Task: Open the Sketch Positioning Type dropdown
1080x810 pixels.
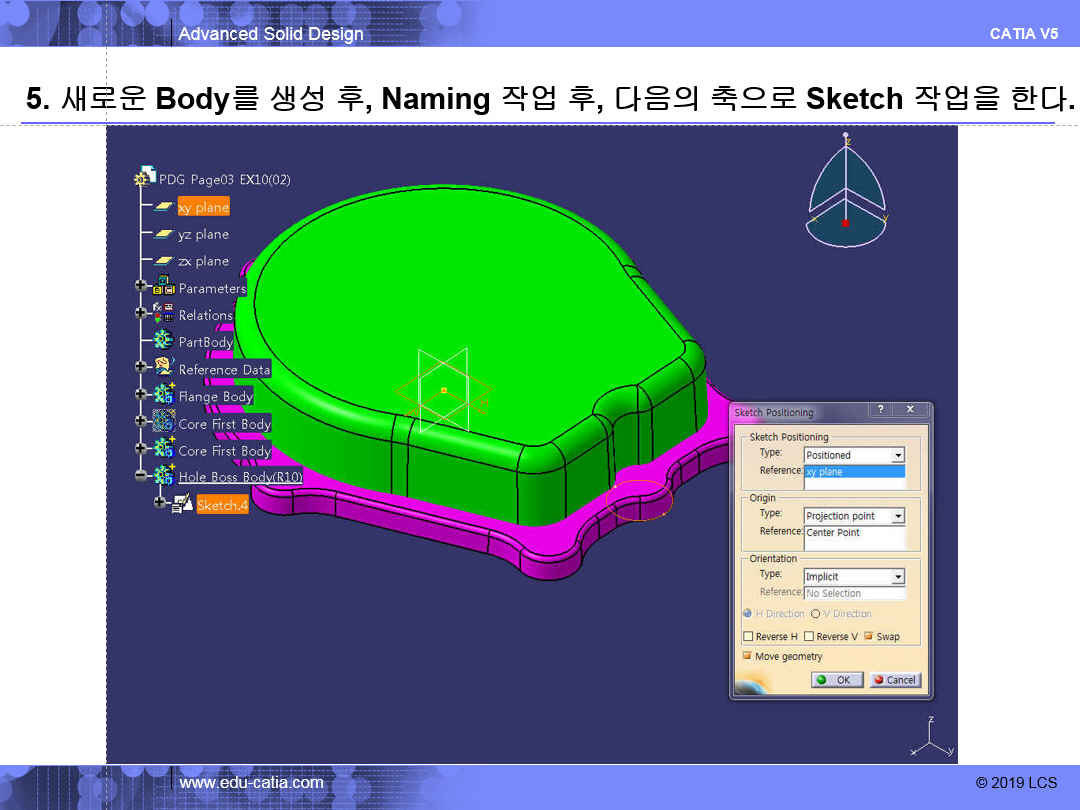Action: 897,456
